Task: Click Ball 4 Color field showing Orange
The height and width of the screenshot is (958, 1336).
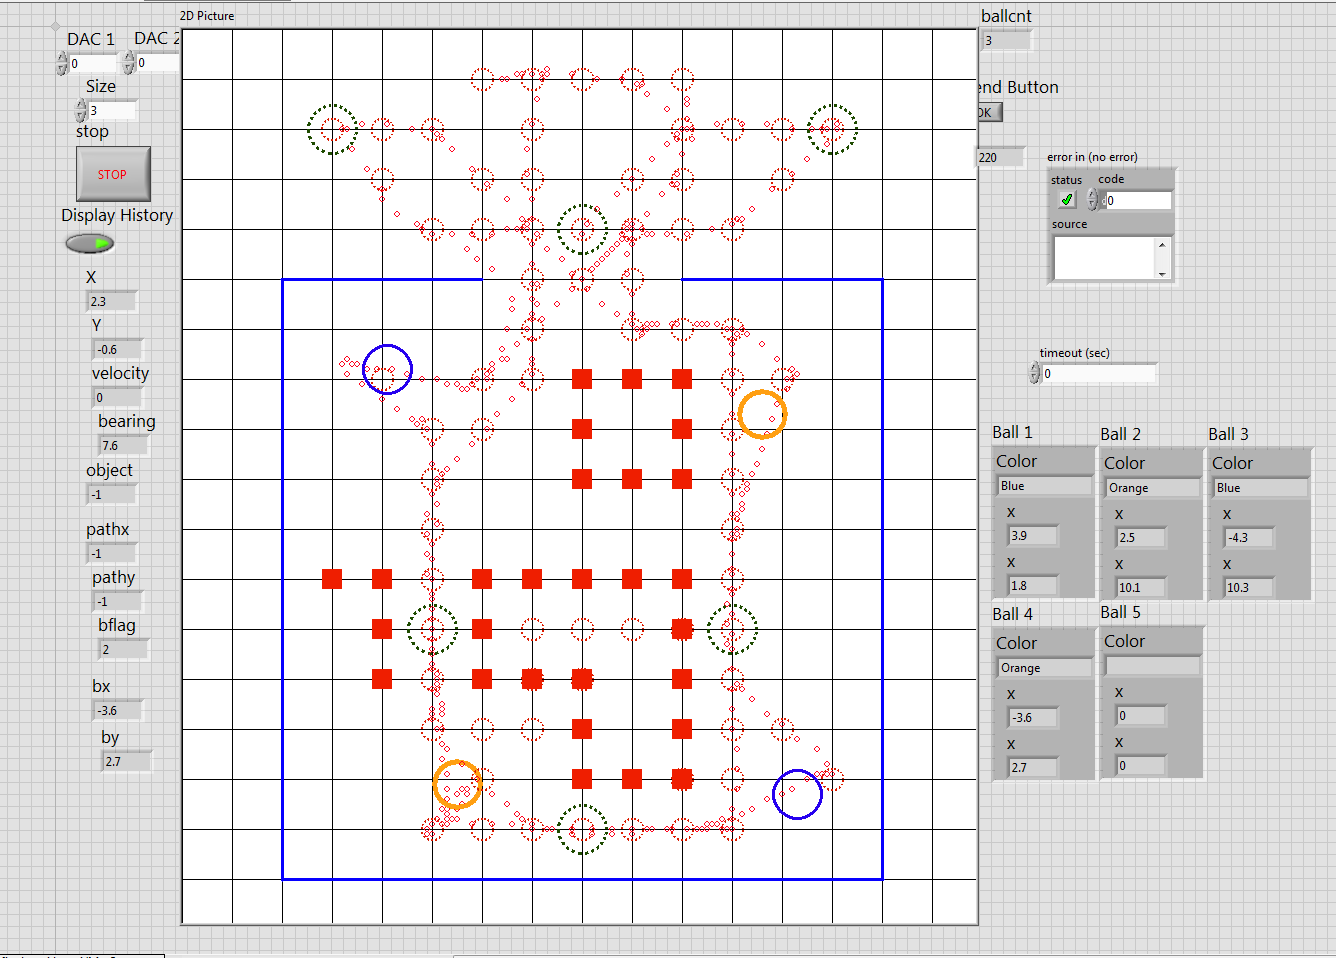Action: pos(1045,667)
